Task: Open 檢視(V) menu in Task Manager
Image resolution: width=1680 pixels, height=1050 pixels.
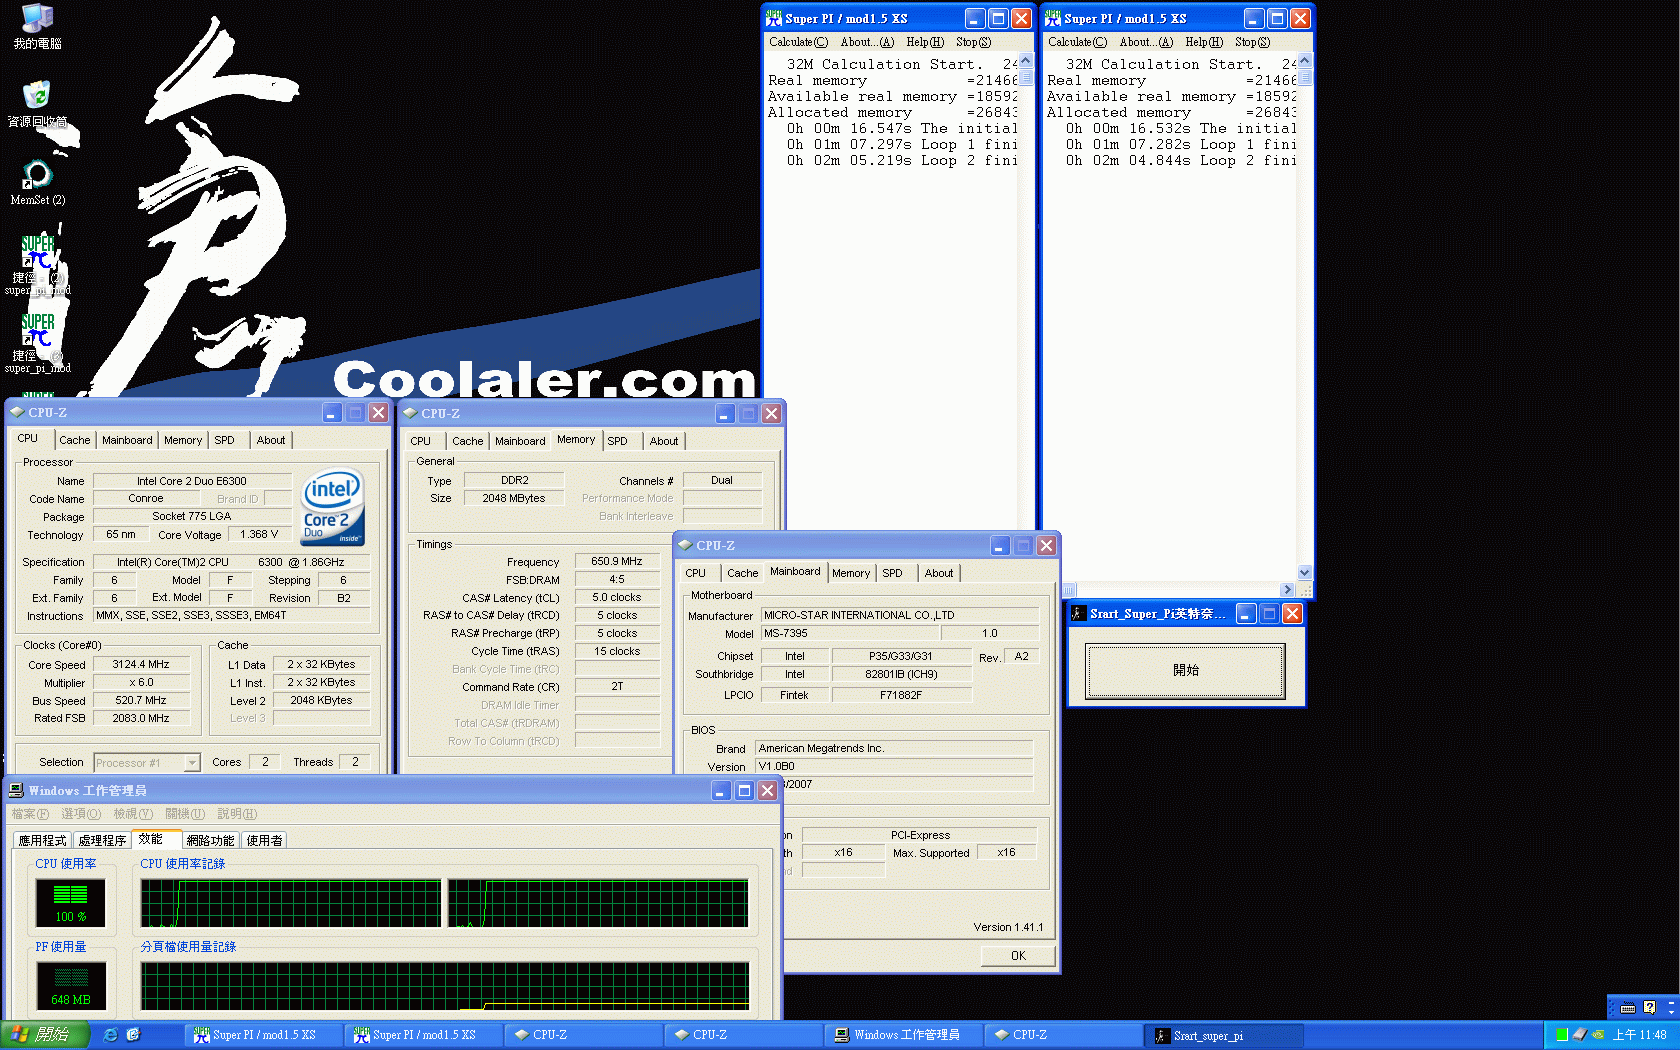Action: [x=133, y=814]
